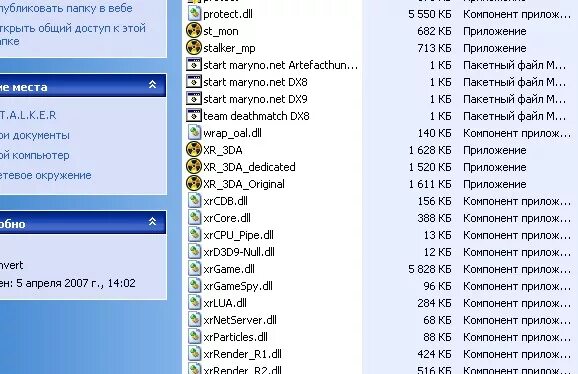Click the size value '5 828 КБ'
This screenshot has width=578, height=374.
click(429, 269)
